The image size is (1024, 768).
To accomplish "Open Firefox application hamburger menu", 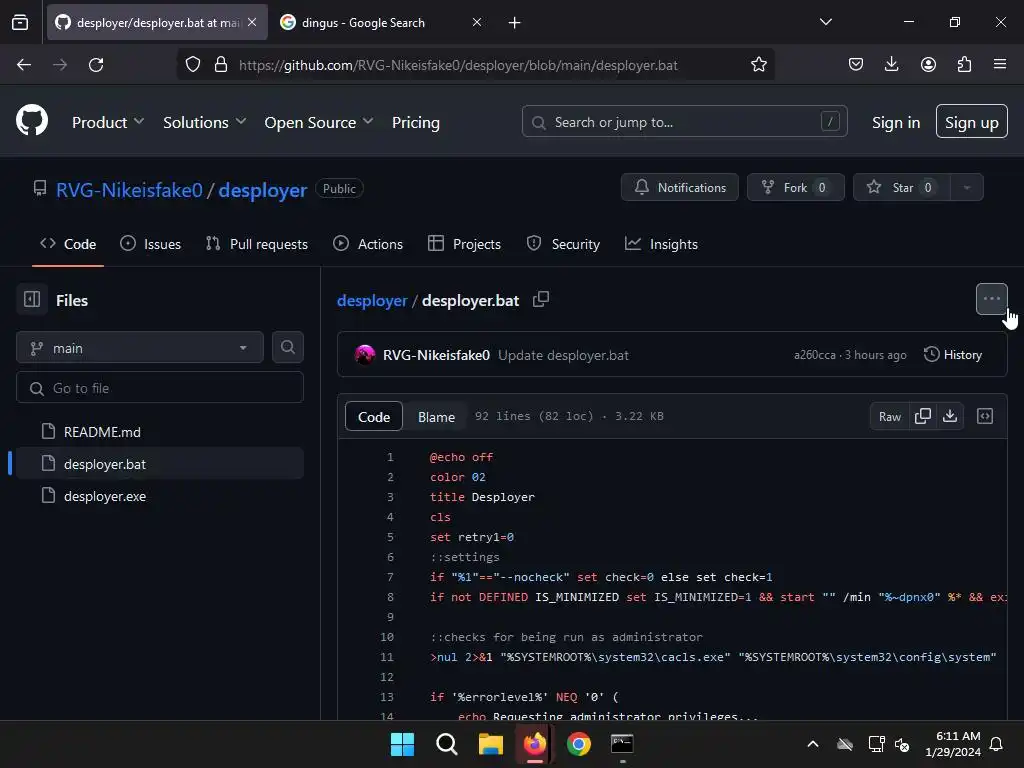I will click(x=1000, y=64).
